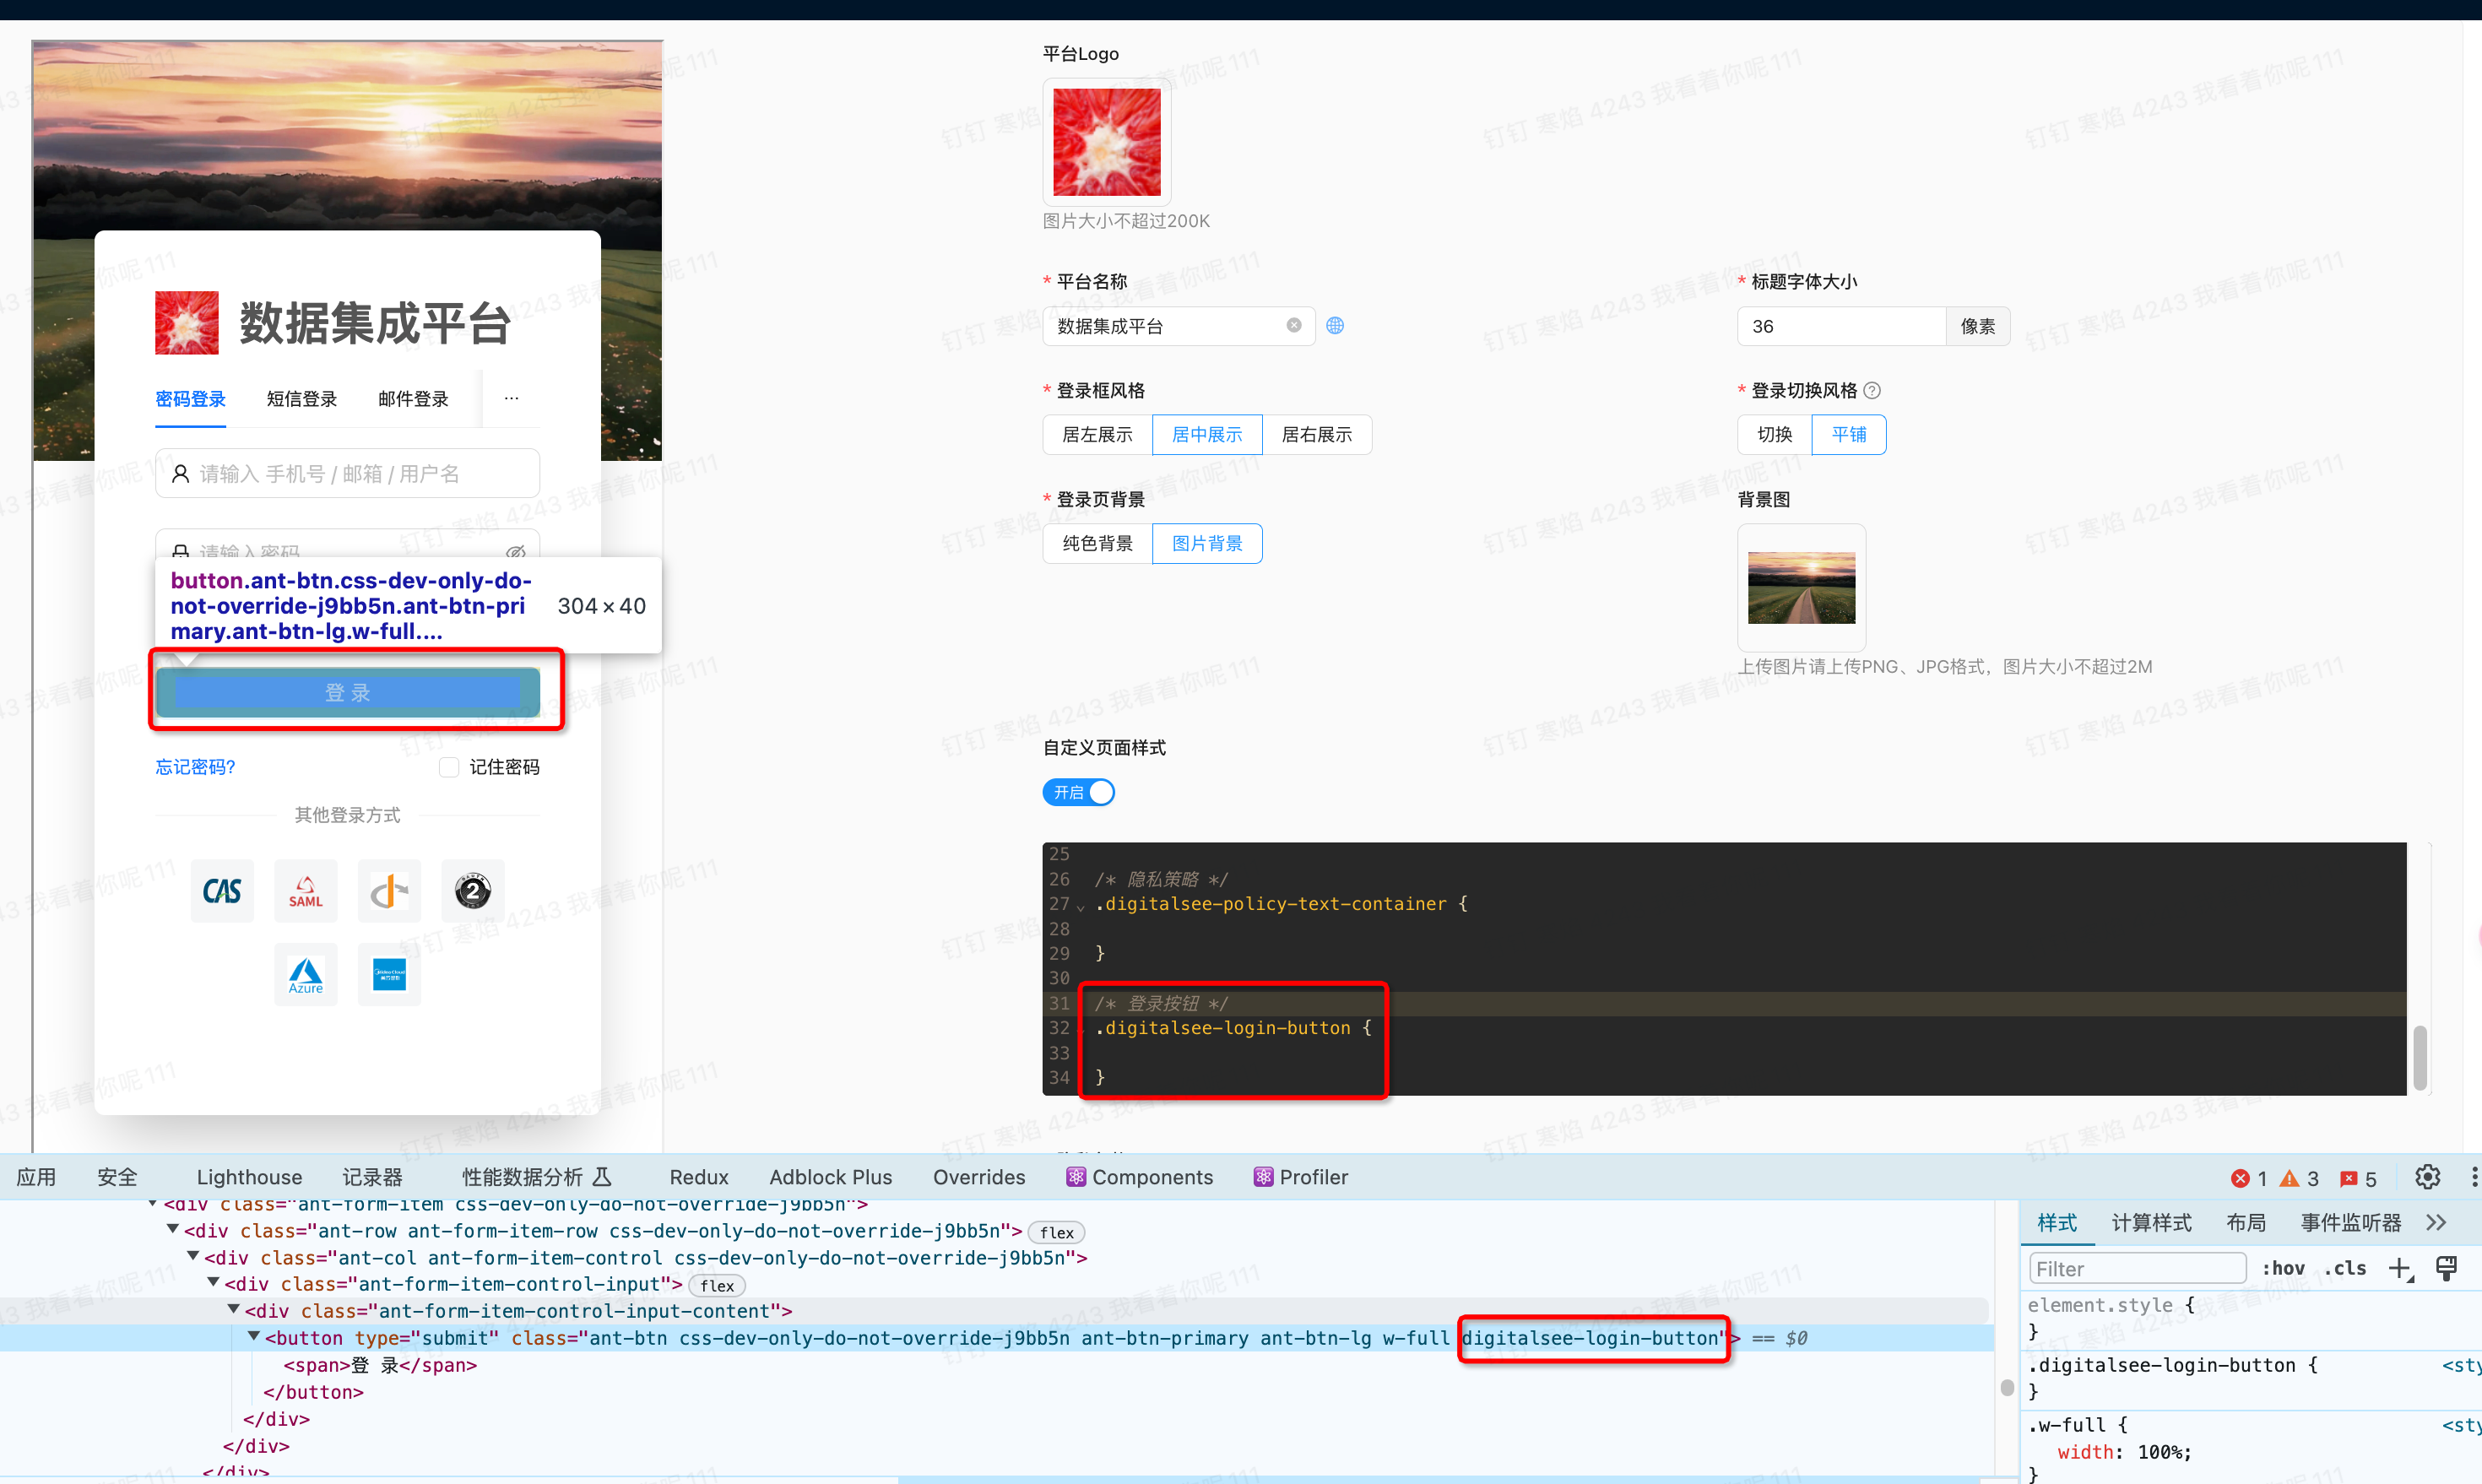Choose 纯色背景 for login page
This screenshot has height=1484, width=2482.
[x=1097, y=544]
